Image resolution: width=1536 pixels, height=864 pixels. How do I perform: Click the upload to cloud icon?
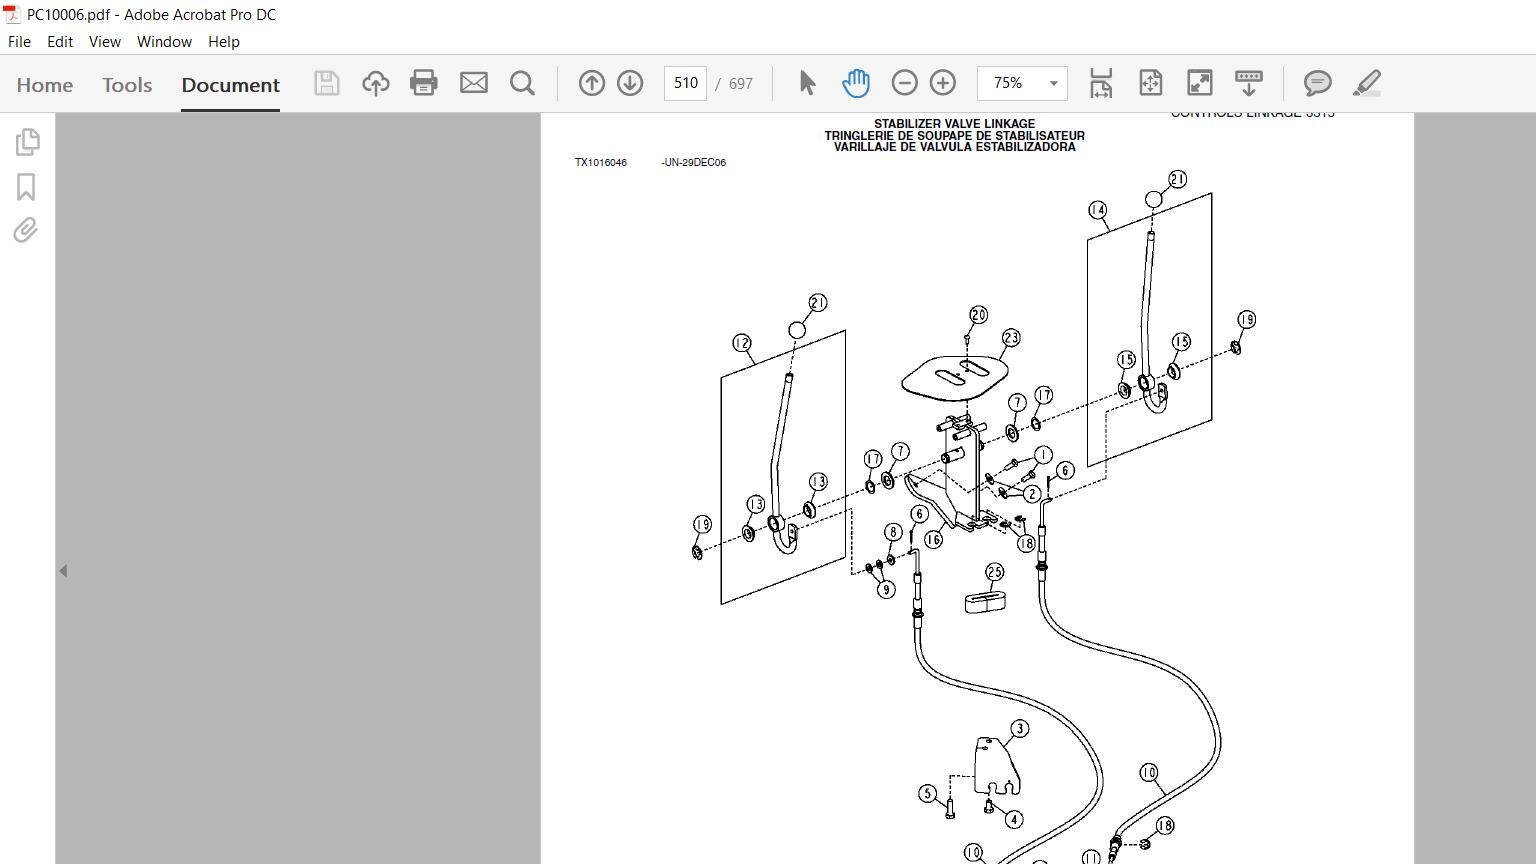(x=376, y=83)
